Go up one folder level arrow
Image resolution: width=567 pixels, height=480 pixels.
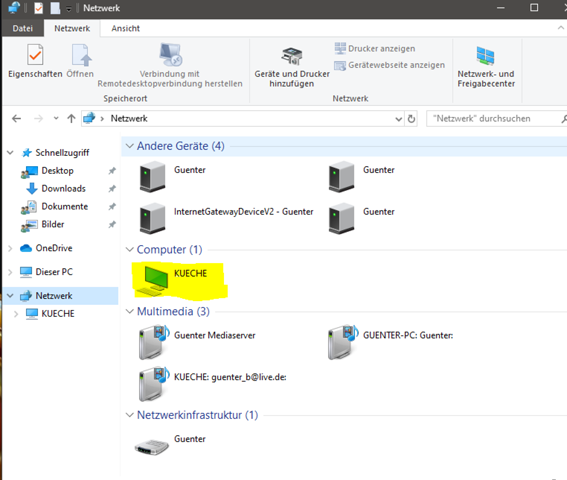point(71,118)
